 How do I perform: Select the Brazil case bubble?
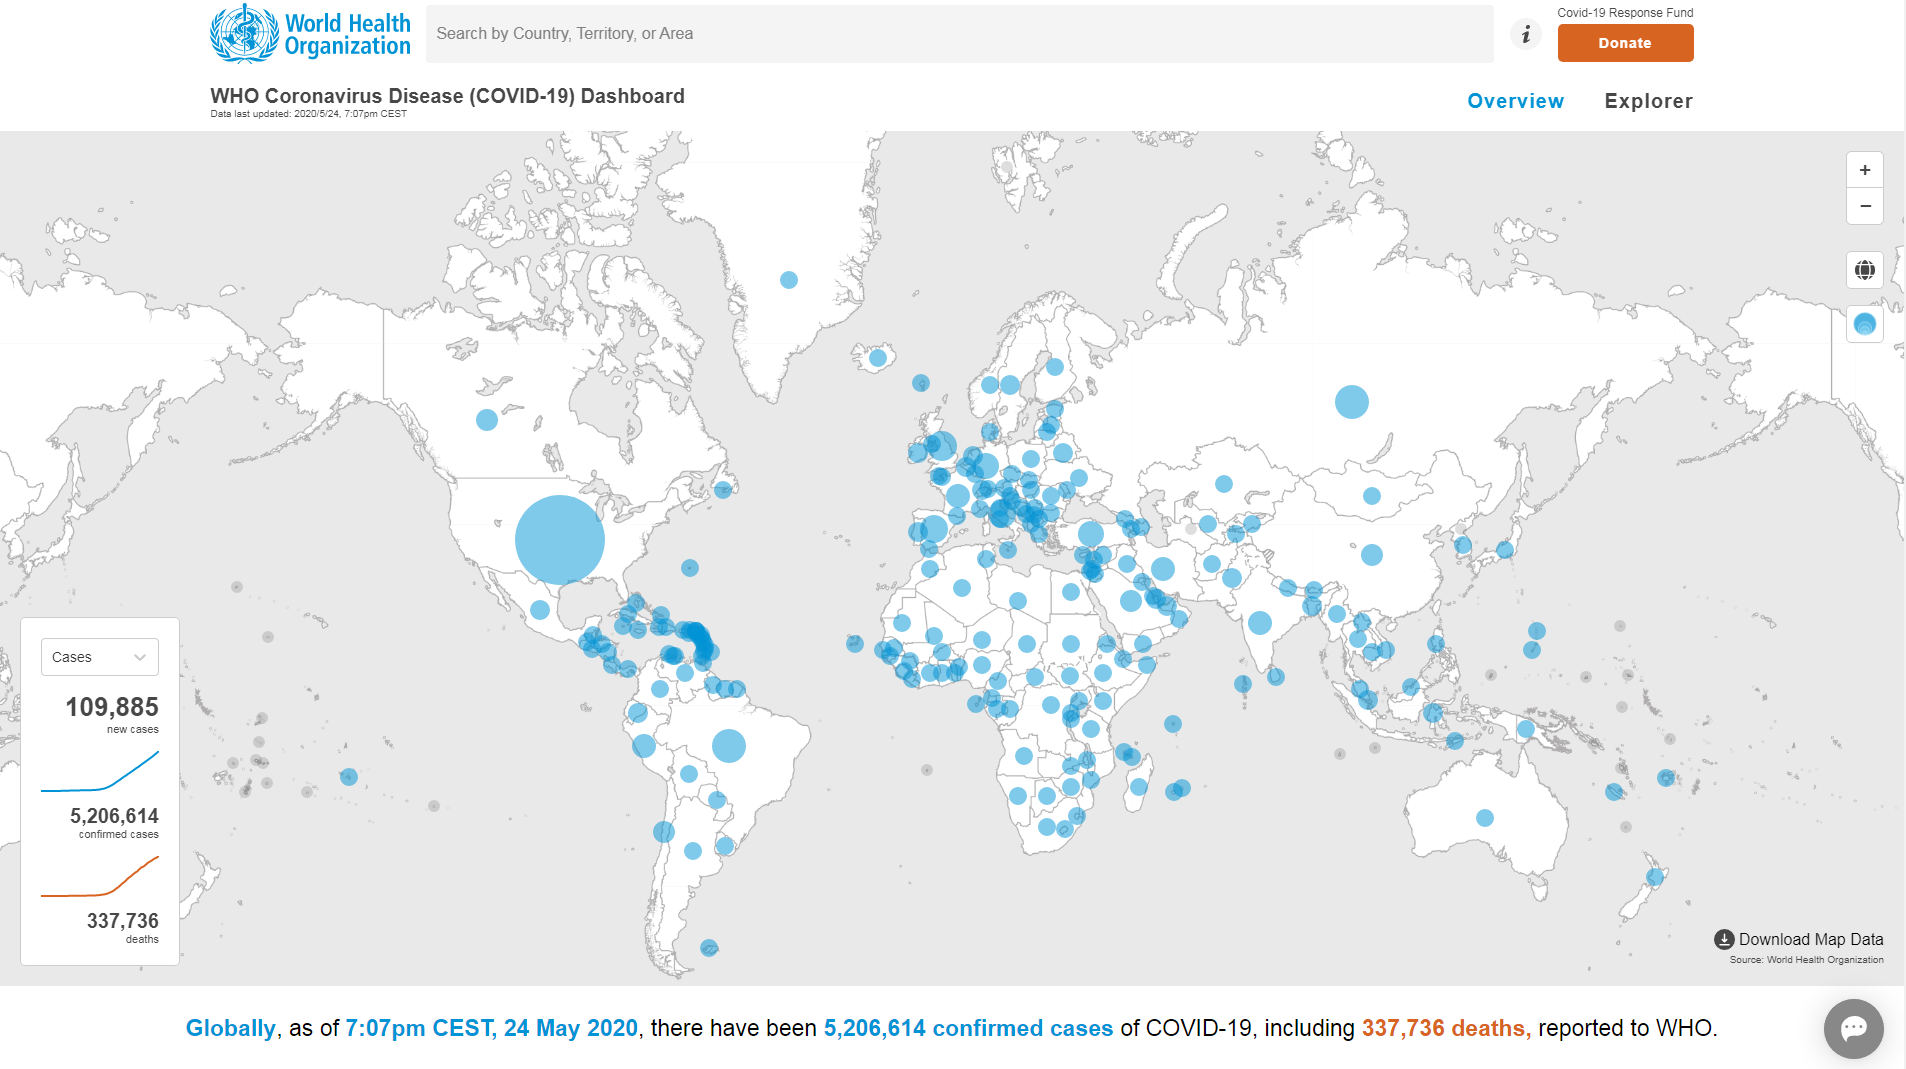tap(729, 746)
